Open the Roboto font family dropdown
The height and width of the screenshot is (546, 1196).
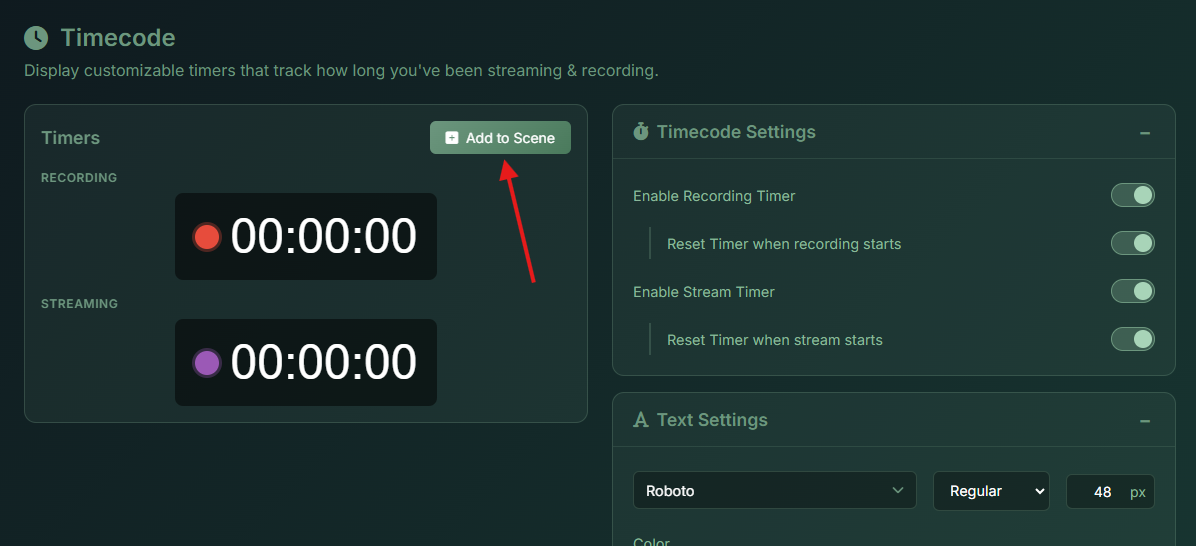(774, 491)
